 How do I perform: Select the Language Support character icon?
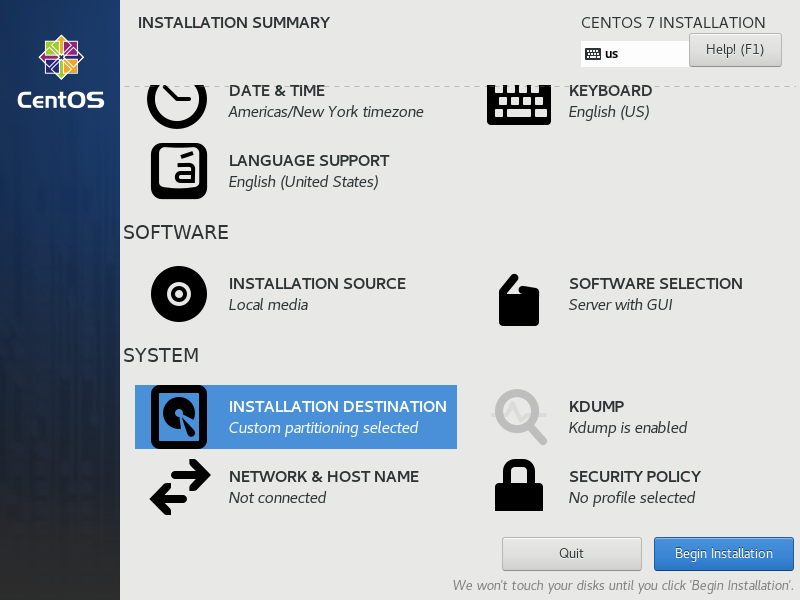[179, 171]
